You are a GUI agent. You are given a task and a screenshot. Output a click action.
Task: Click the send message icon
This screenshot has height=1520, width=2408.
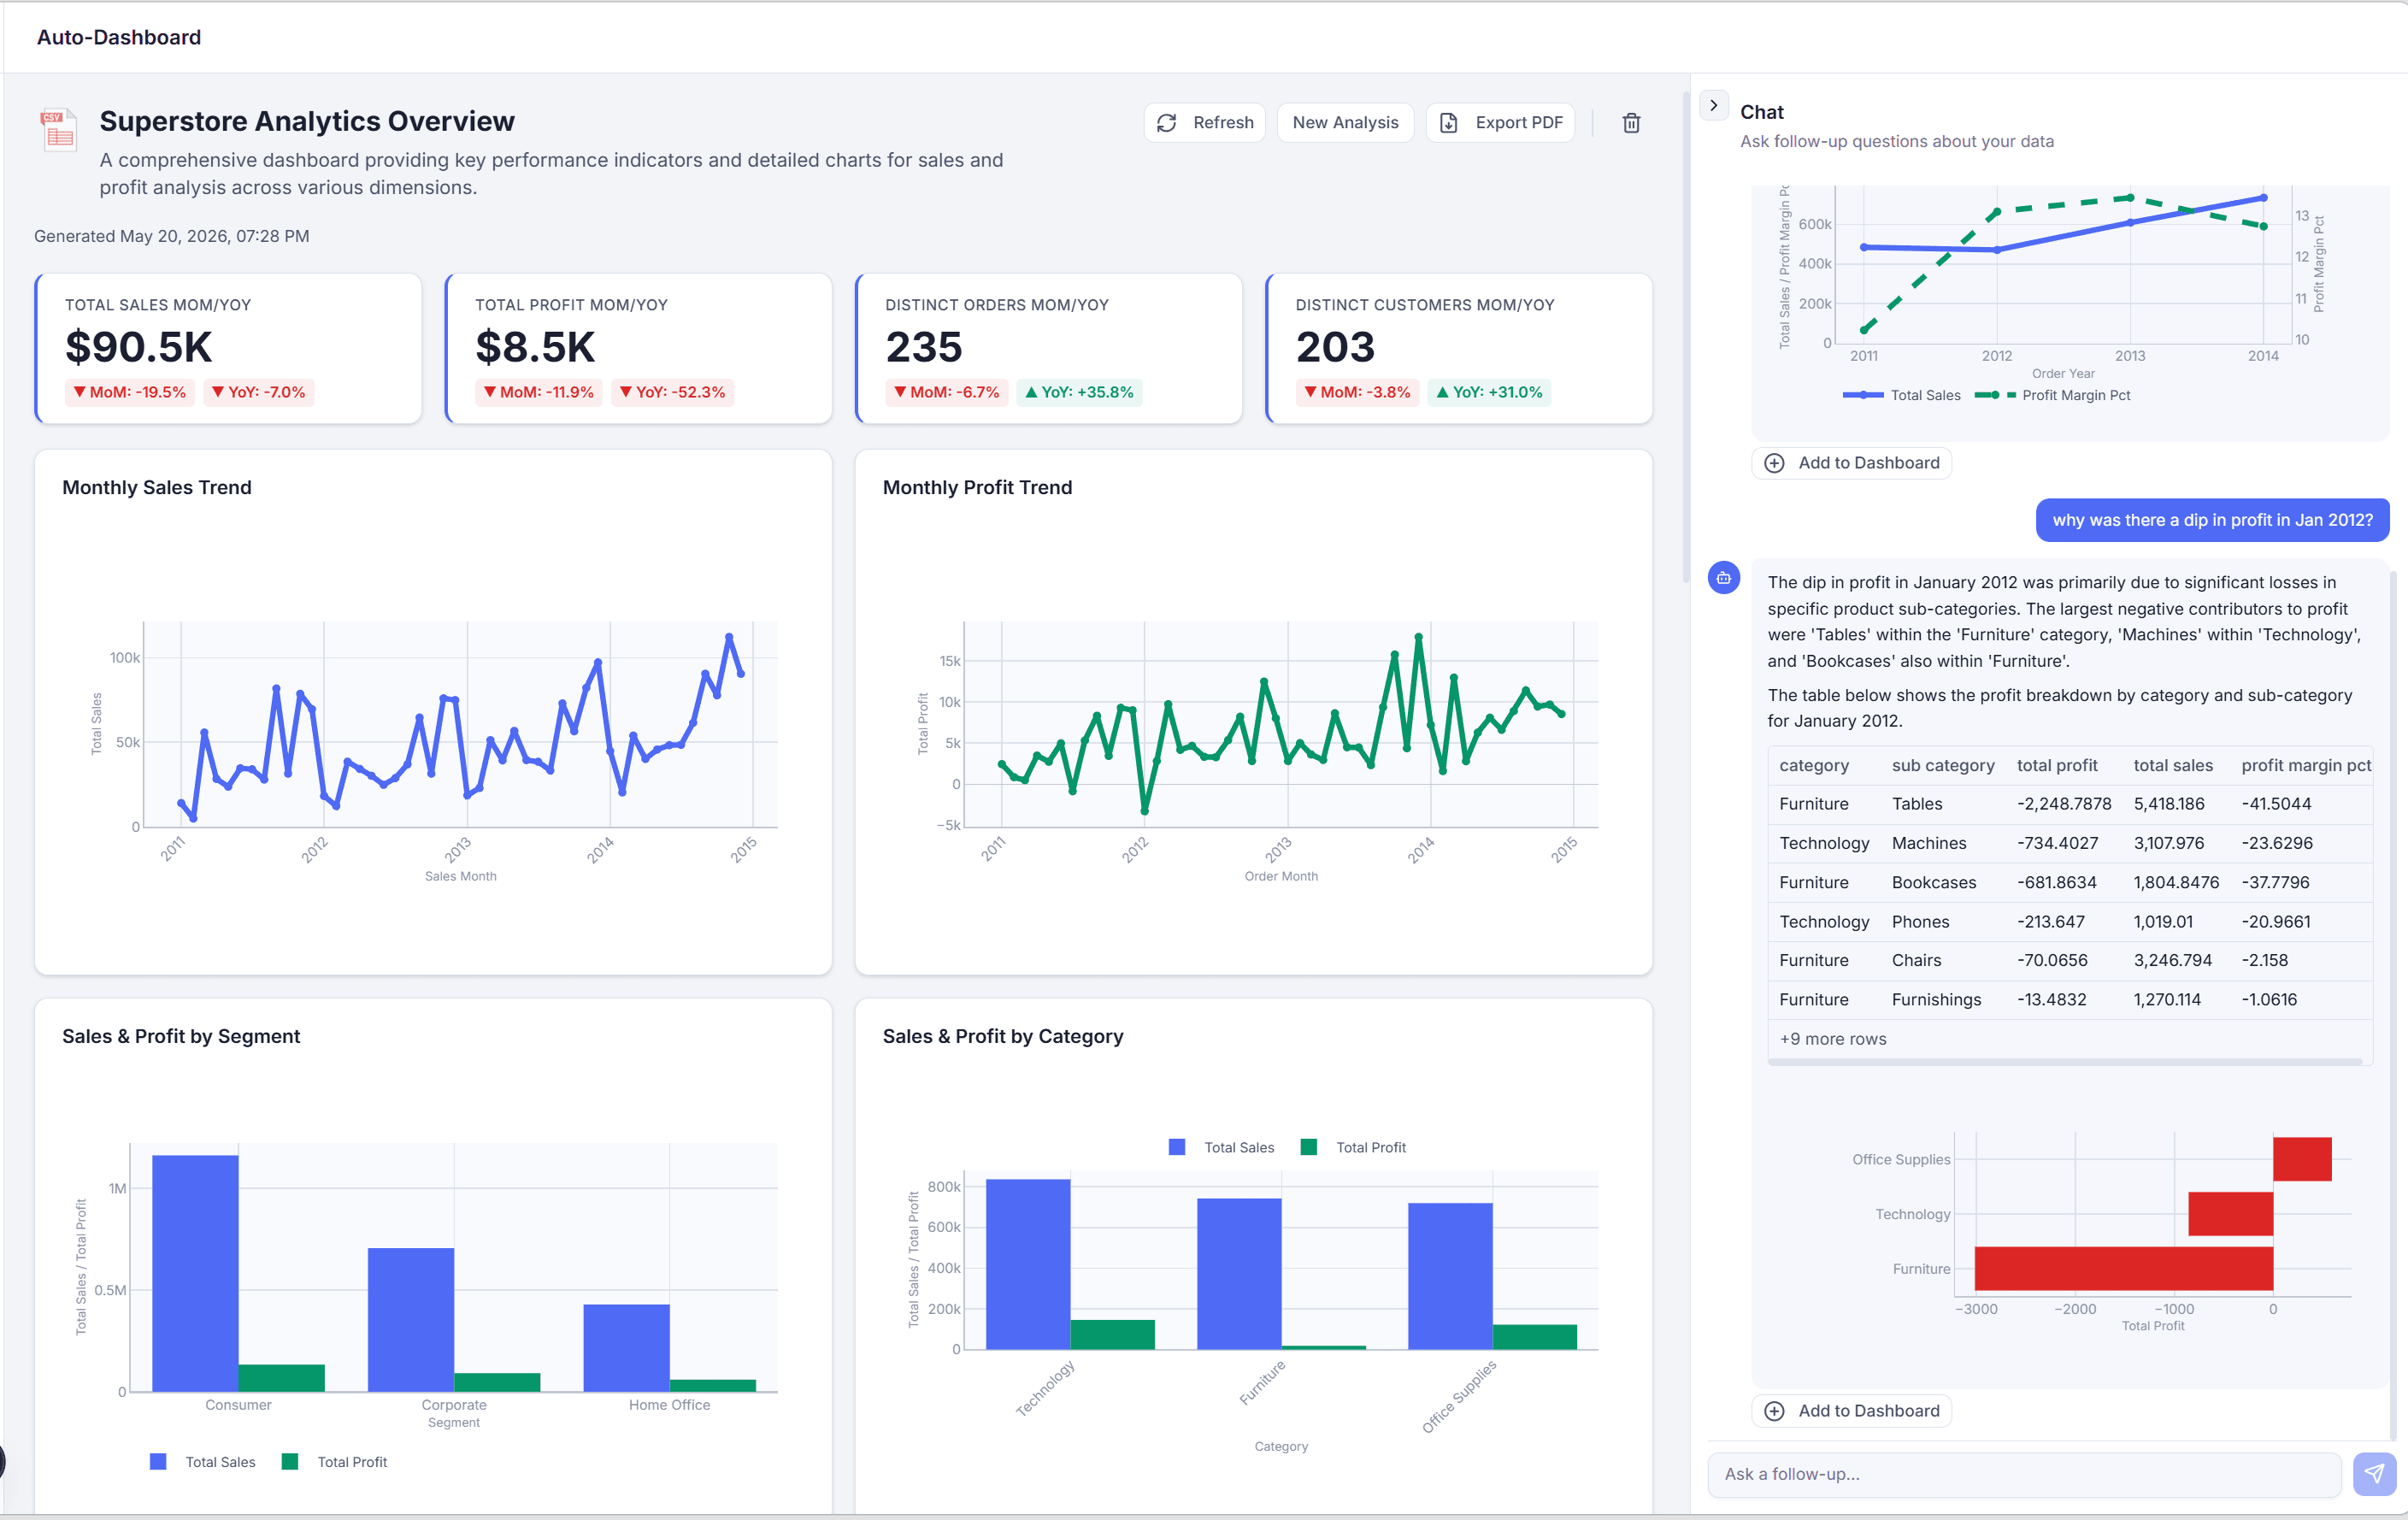click(2373, 1473)
